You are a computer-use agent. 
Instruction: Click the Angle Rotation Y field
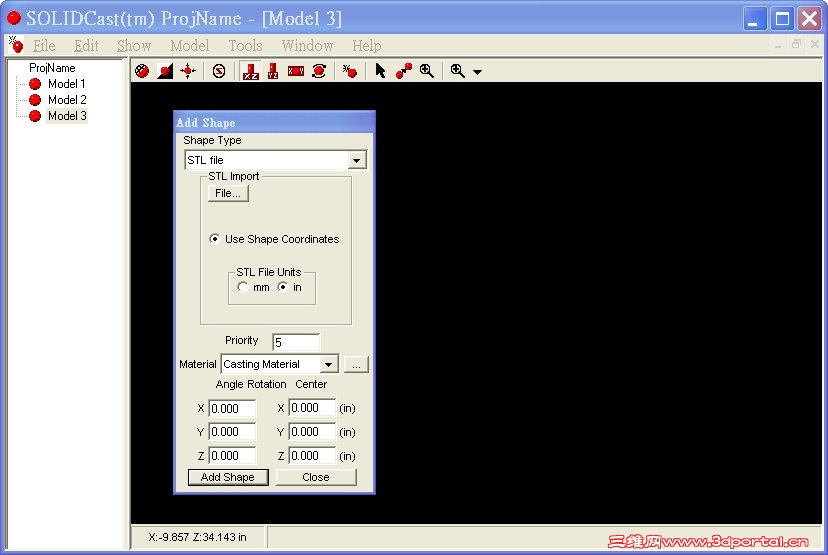click(x=232, y=432)
